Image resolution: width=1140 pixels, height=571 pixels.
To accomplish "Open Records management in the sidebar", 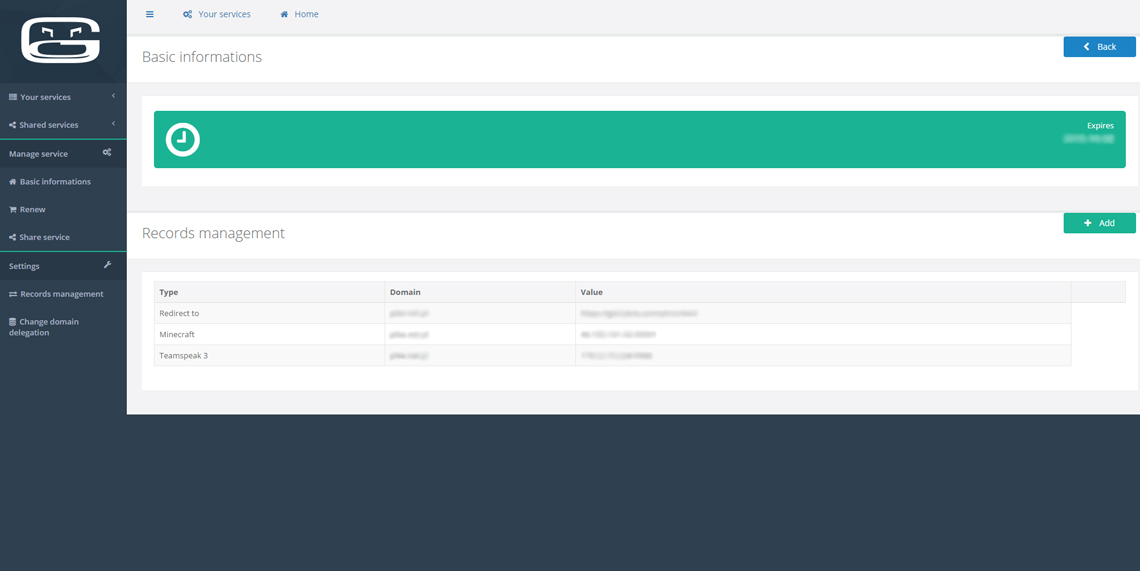I will [63, 294].
